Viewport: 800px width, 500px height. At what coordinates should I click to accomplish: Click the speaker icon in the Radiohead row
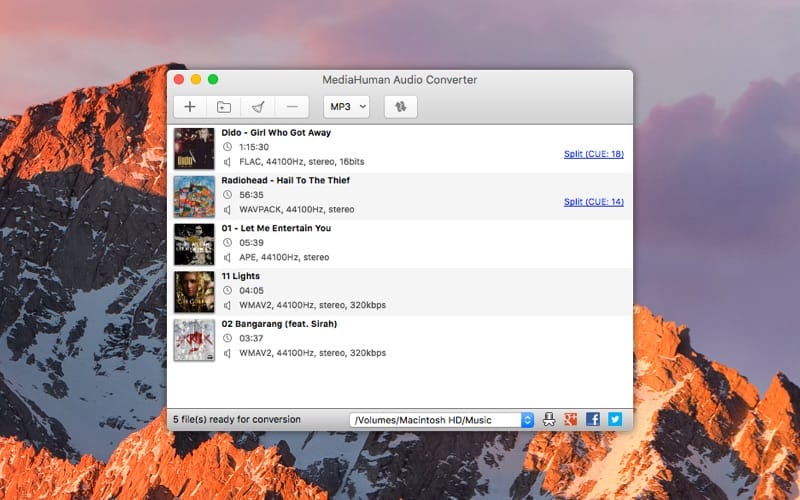click(227, 210)
